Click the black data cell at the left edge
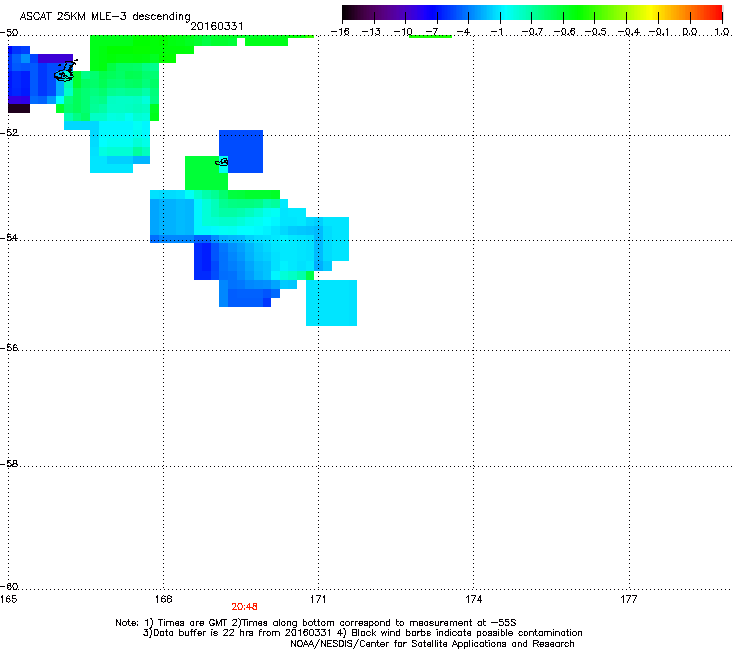Viewport: 740px width, 650px height. (19, 108)
